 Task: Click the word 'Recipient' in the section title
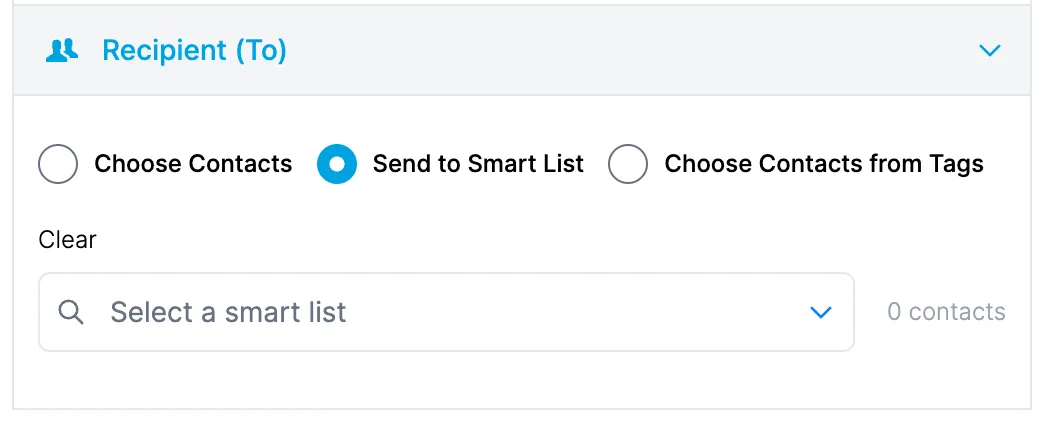click(164, 50)
